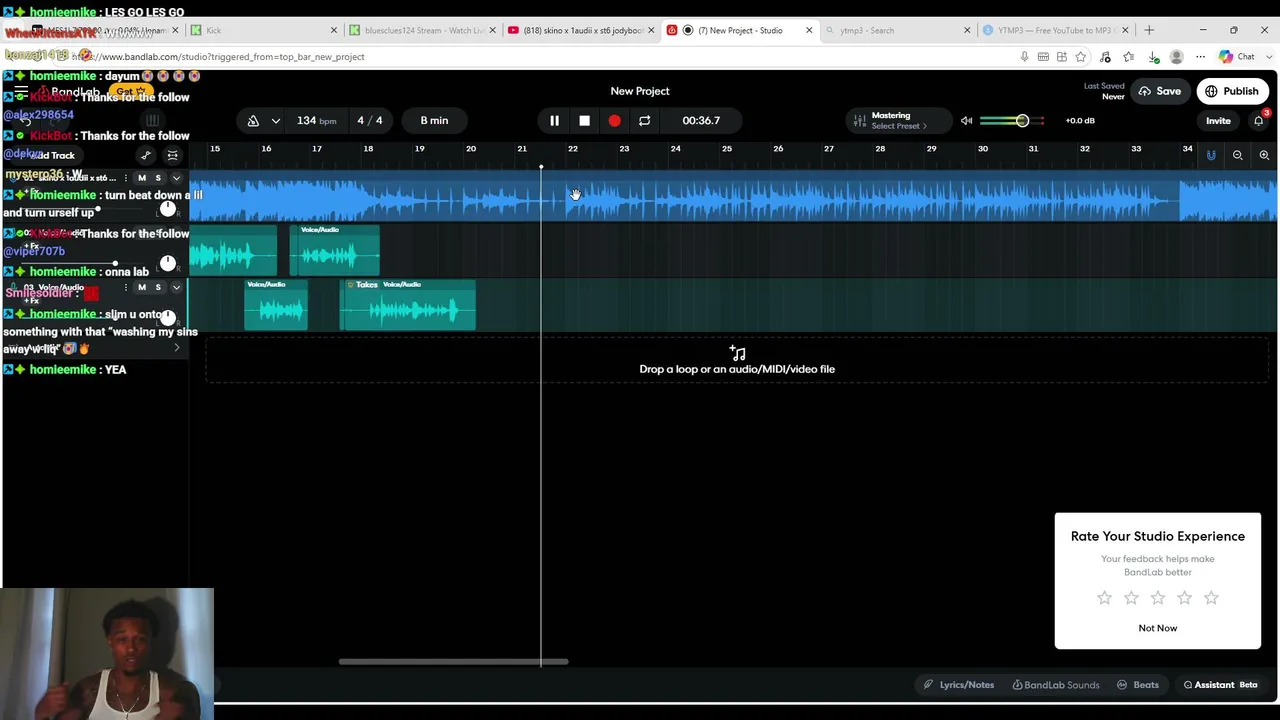
Task: Open a new browser tab with the plus
Action: click(1149, 30)
